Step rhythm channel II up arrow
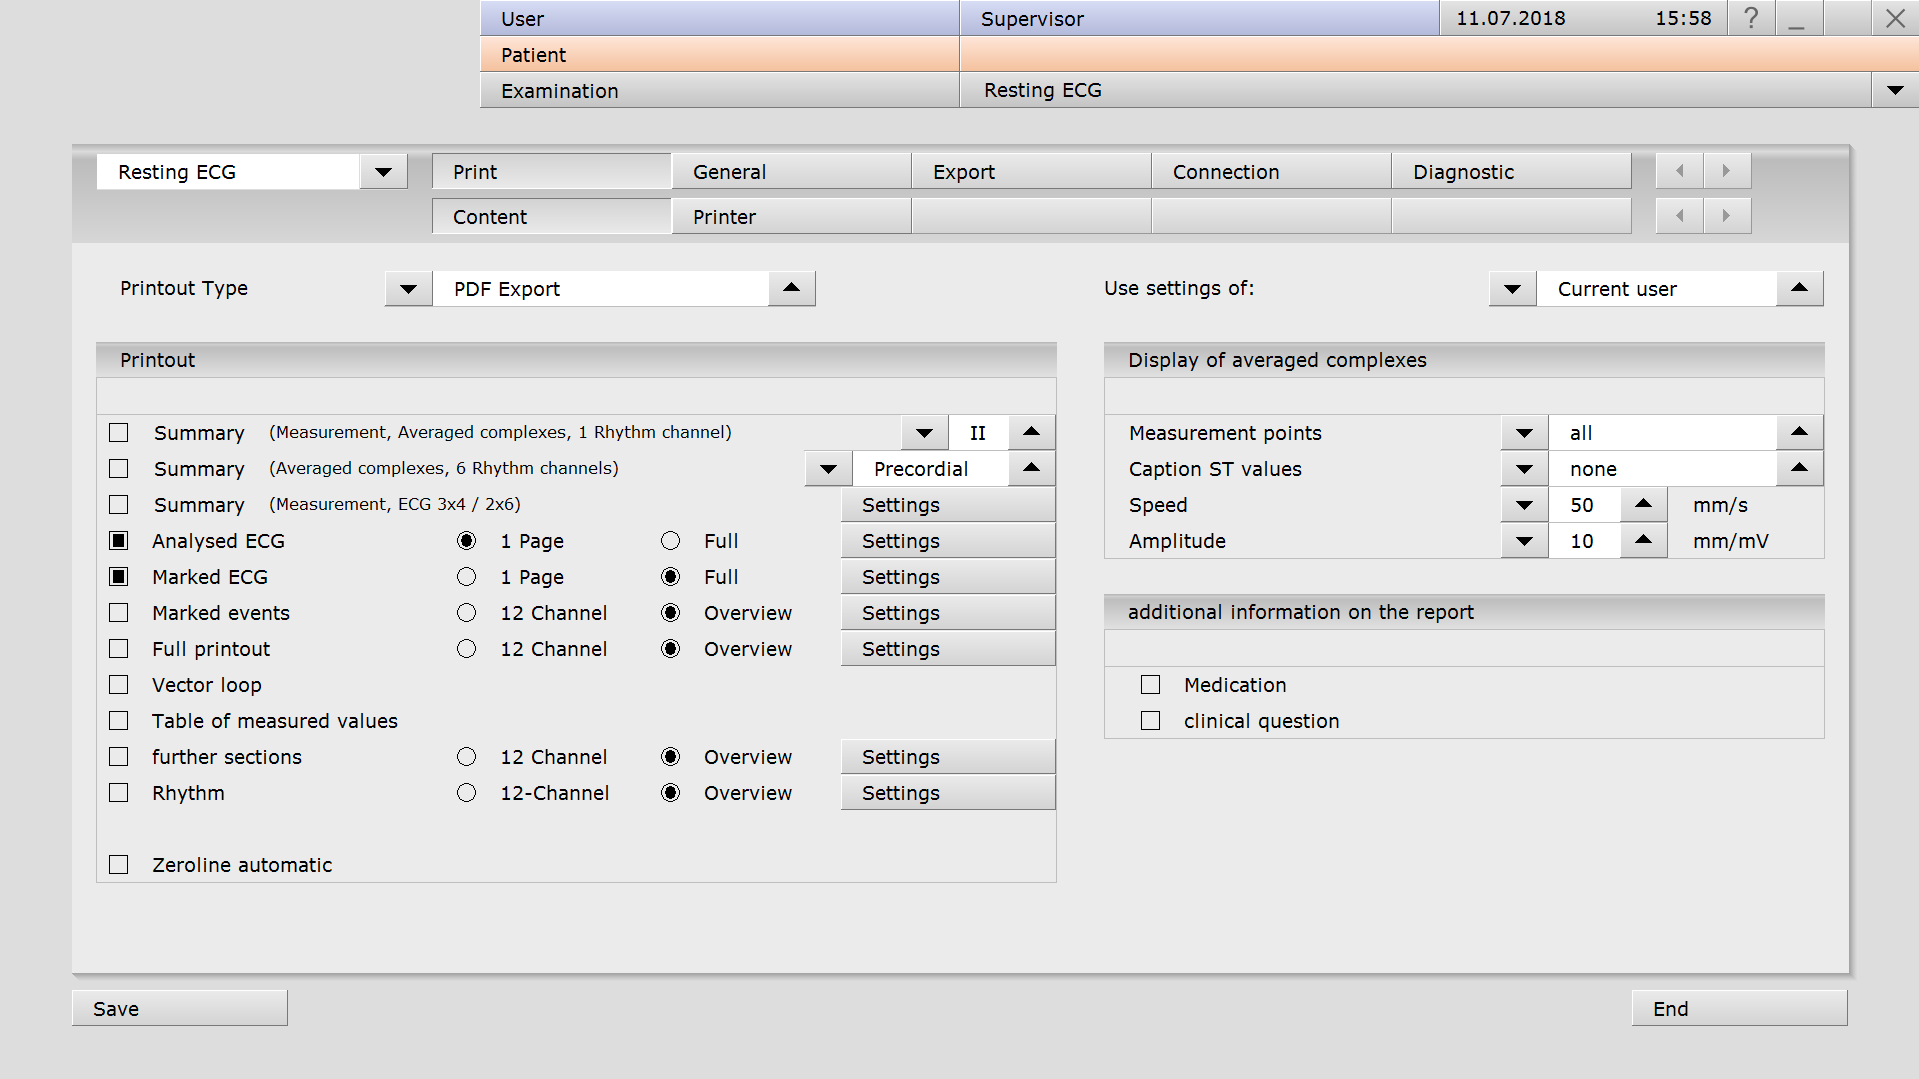 pos(1032,433)
